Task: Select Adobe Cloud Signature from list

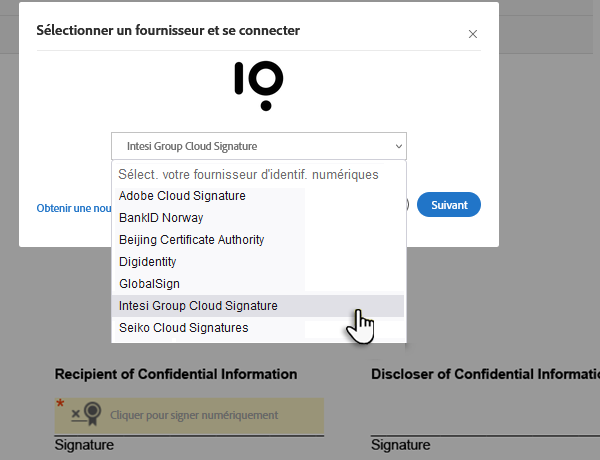Action: (x=182, y=196)
